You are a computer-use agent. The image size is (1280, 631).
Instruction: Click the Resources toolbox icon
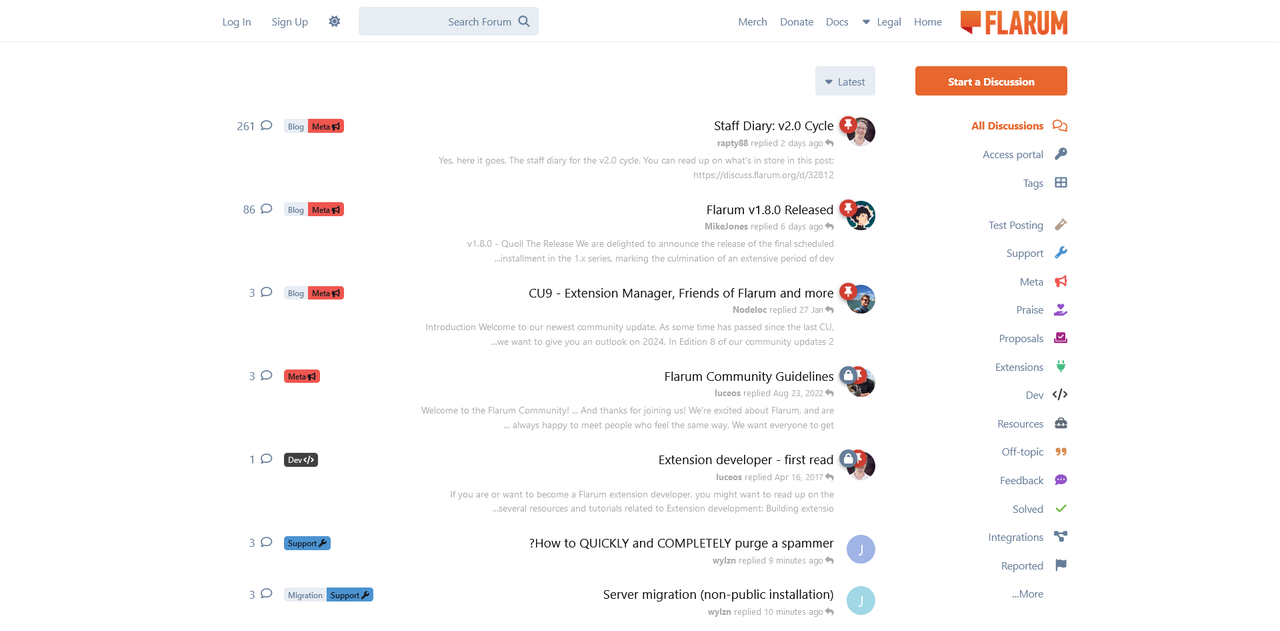[1061, 424]
